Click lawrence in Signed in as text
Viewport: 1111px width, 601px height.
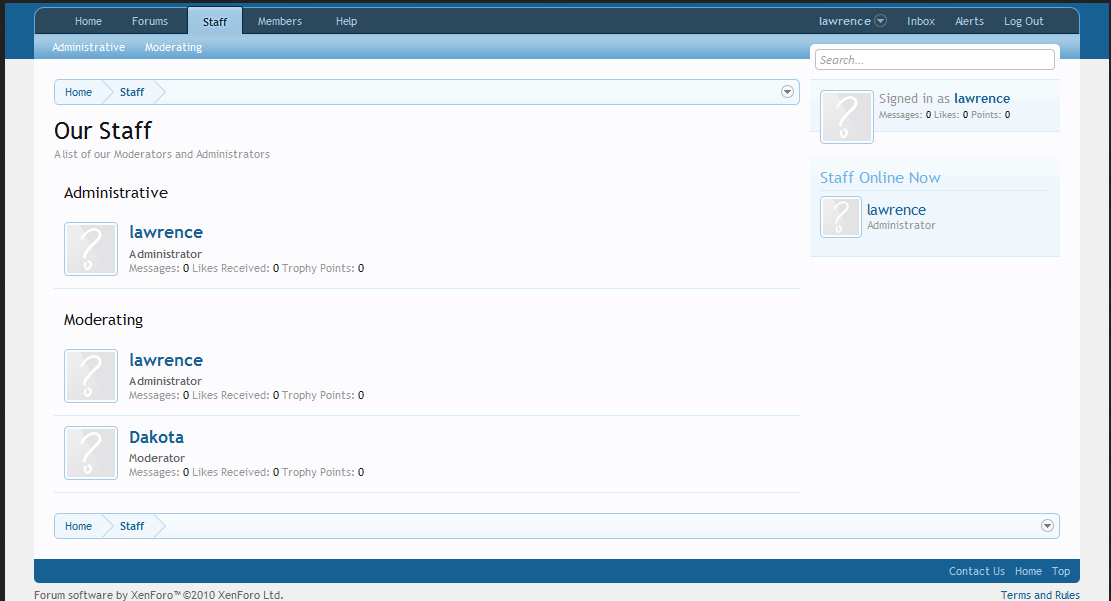click(982, 99)
